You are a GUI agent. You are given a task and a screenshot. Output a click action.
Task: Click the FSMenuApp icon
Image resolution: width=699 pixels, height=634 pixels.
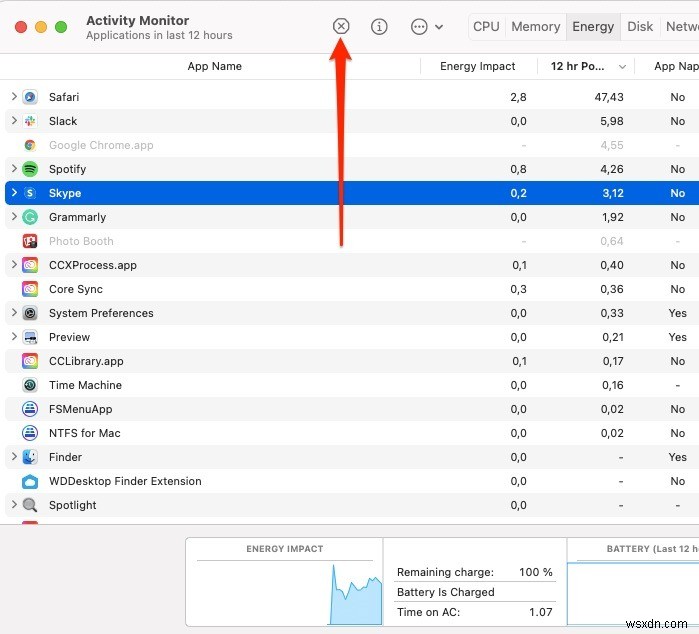tap(30, 409)
